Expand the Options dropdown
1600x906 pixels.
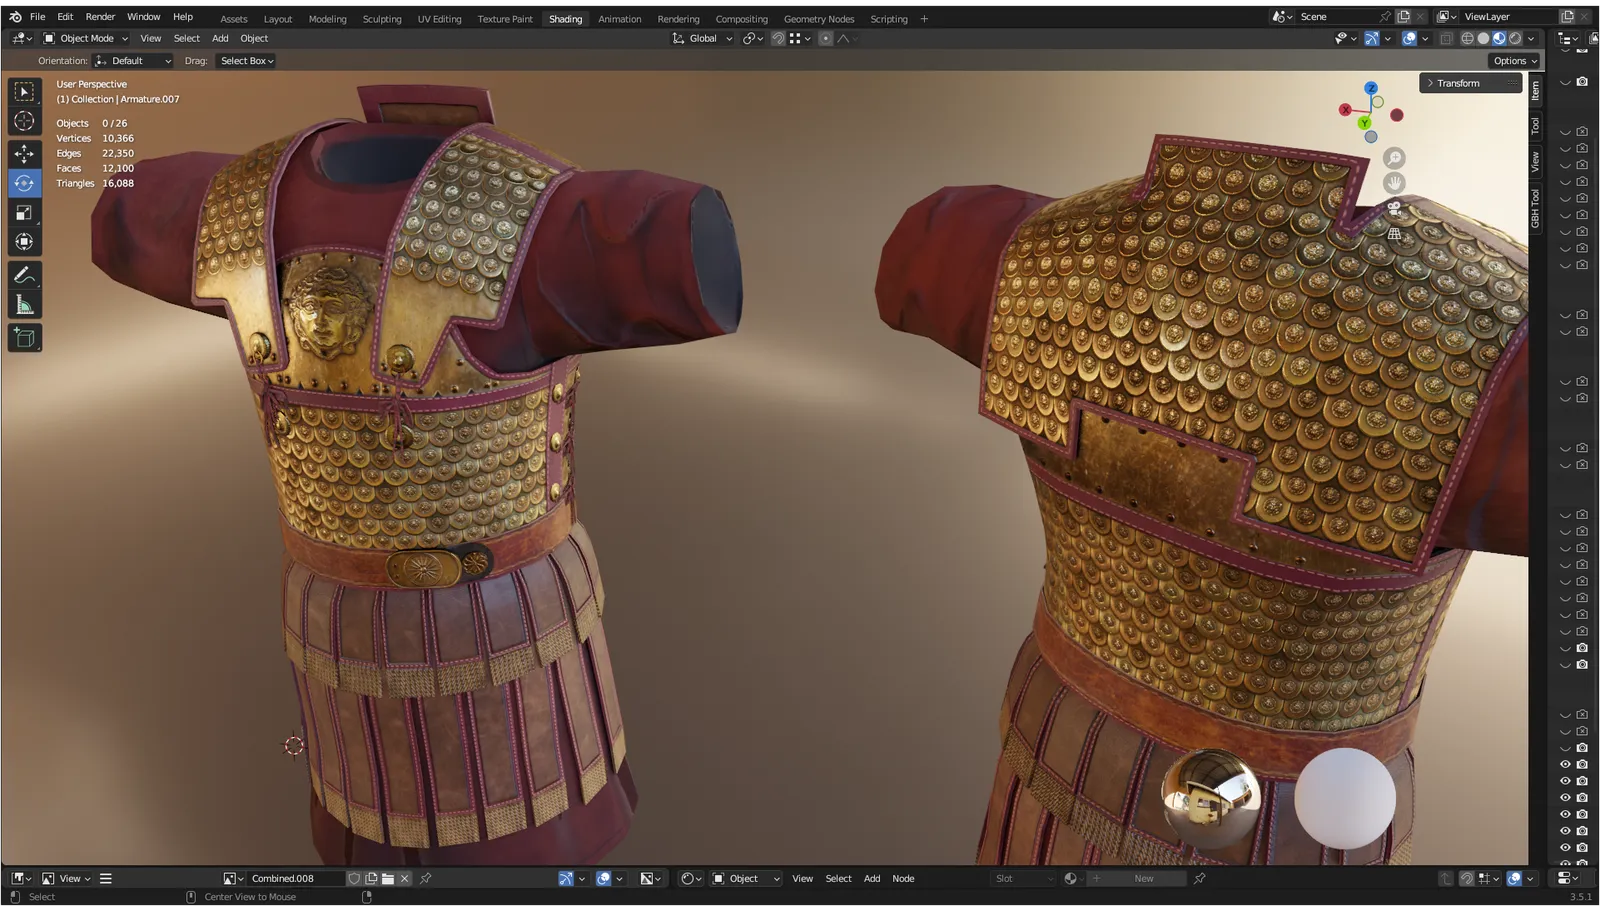(x=1514, y=61)
